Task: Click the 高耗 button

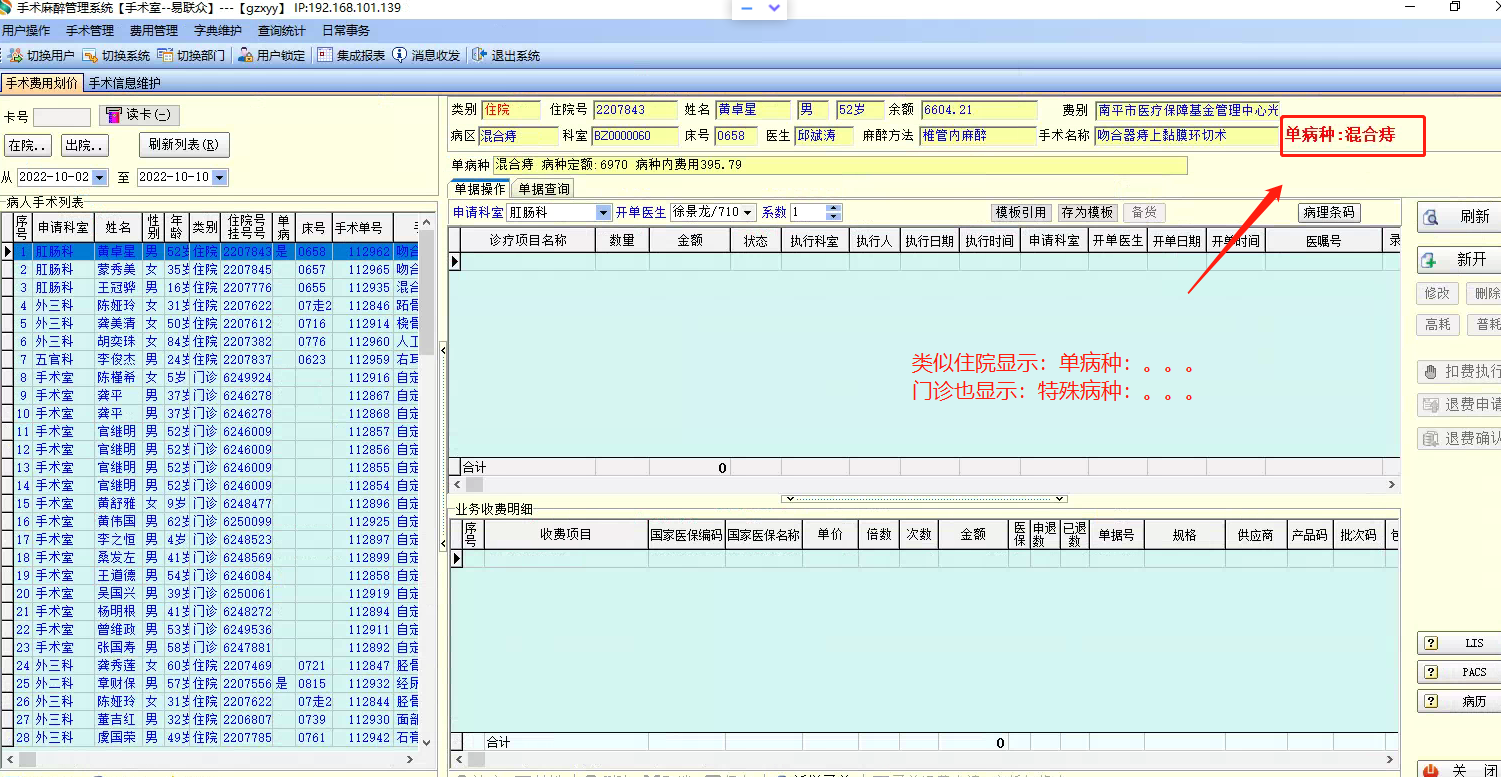Action: (1437, 325)
